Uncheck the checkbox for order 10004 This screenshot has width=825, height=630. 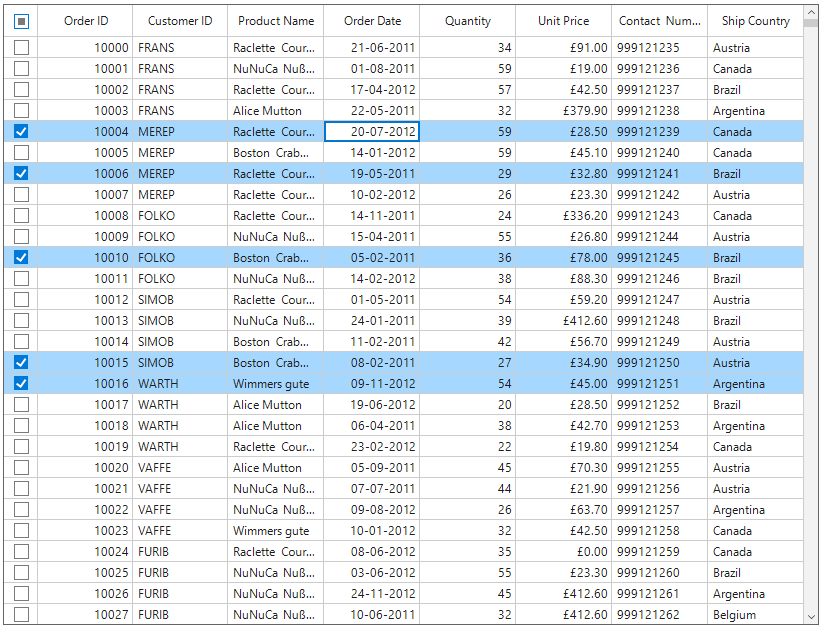click(21, 132)
